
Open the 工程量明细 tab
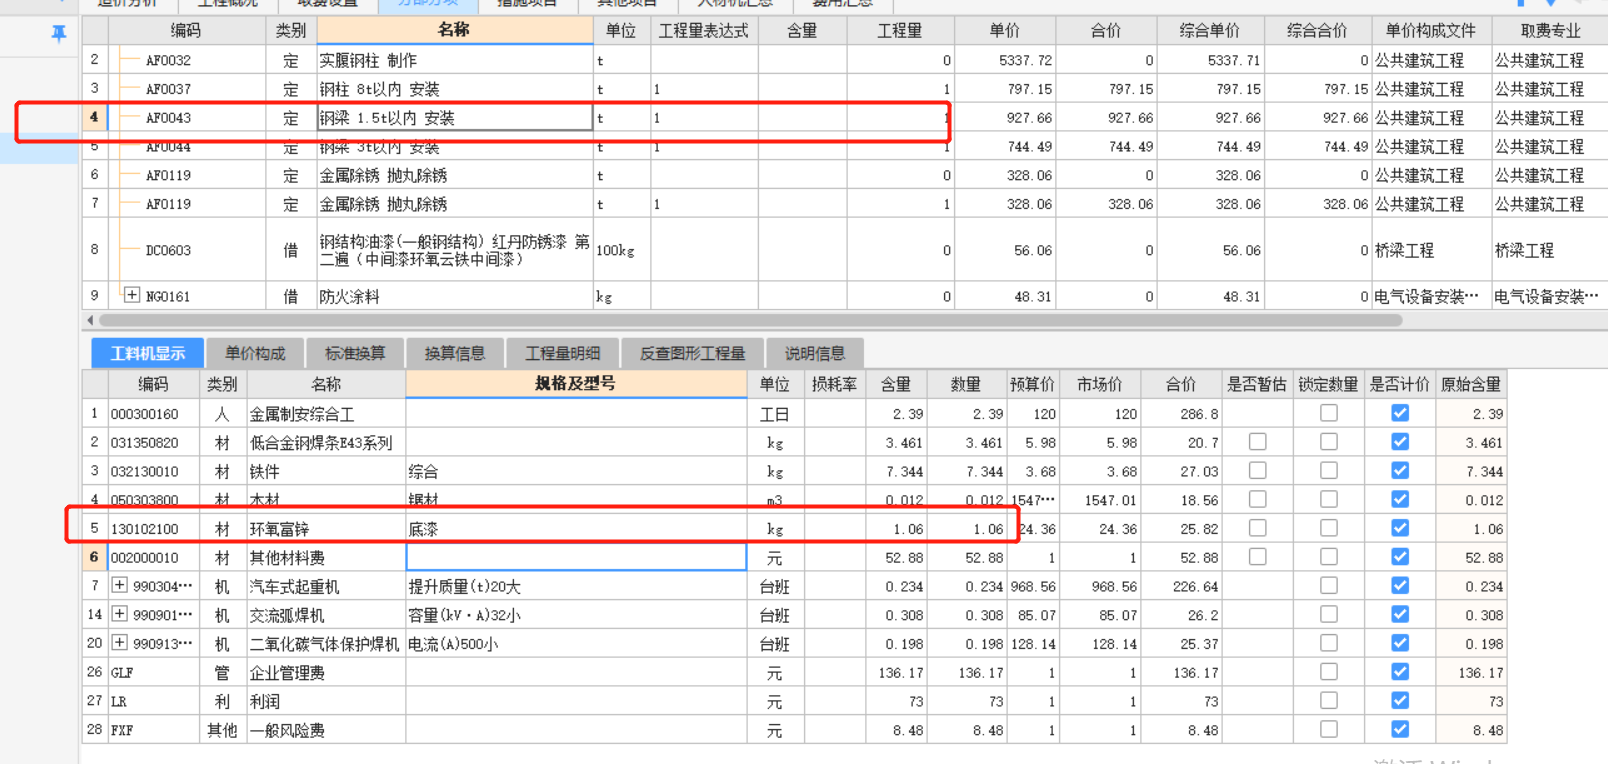(563, 353)
